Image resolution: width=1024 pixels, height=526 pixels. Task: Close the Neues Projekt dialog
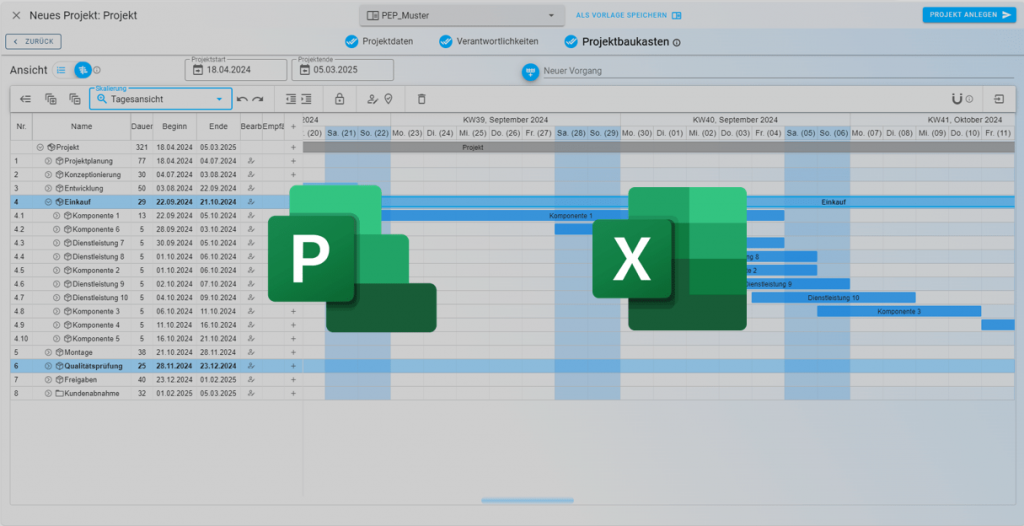pos(16,15)
